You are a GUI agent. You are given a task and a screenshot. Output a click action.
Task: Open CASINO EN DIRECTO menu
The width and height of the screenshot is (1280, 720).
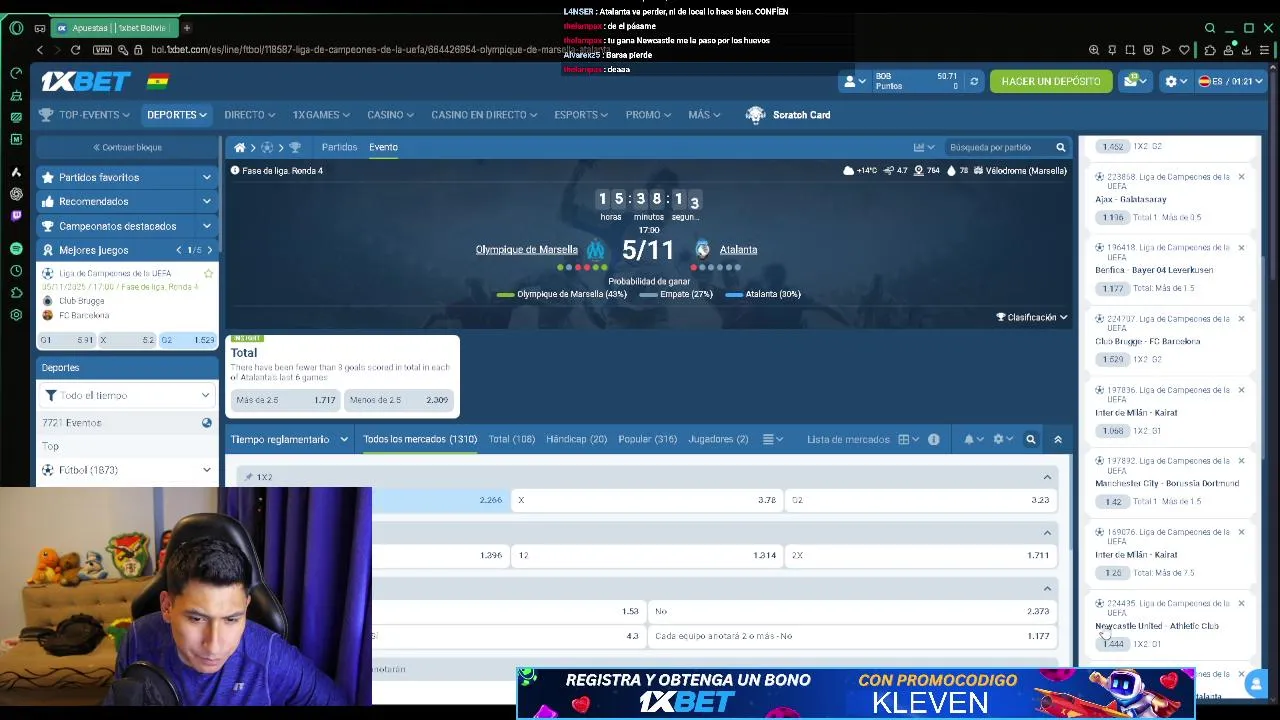pos(484,115)
